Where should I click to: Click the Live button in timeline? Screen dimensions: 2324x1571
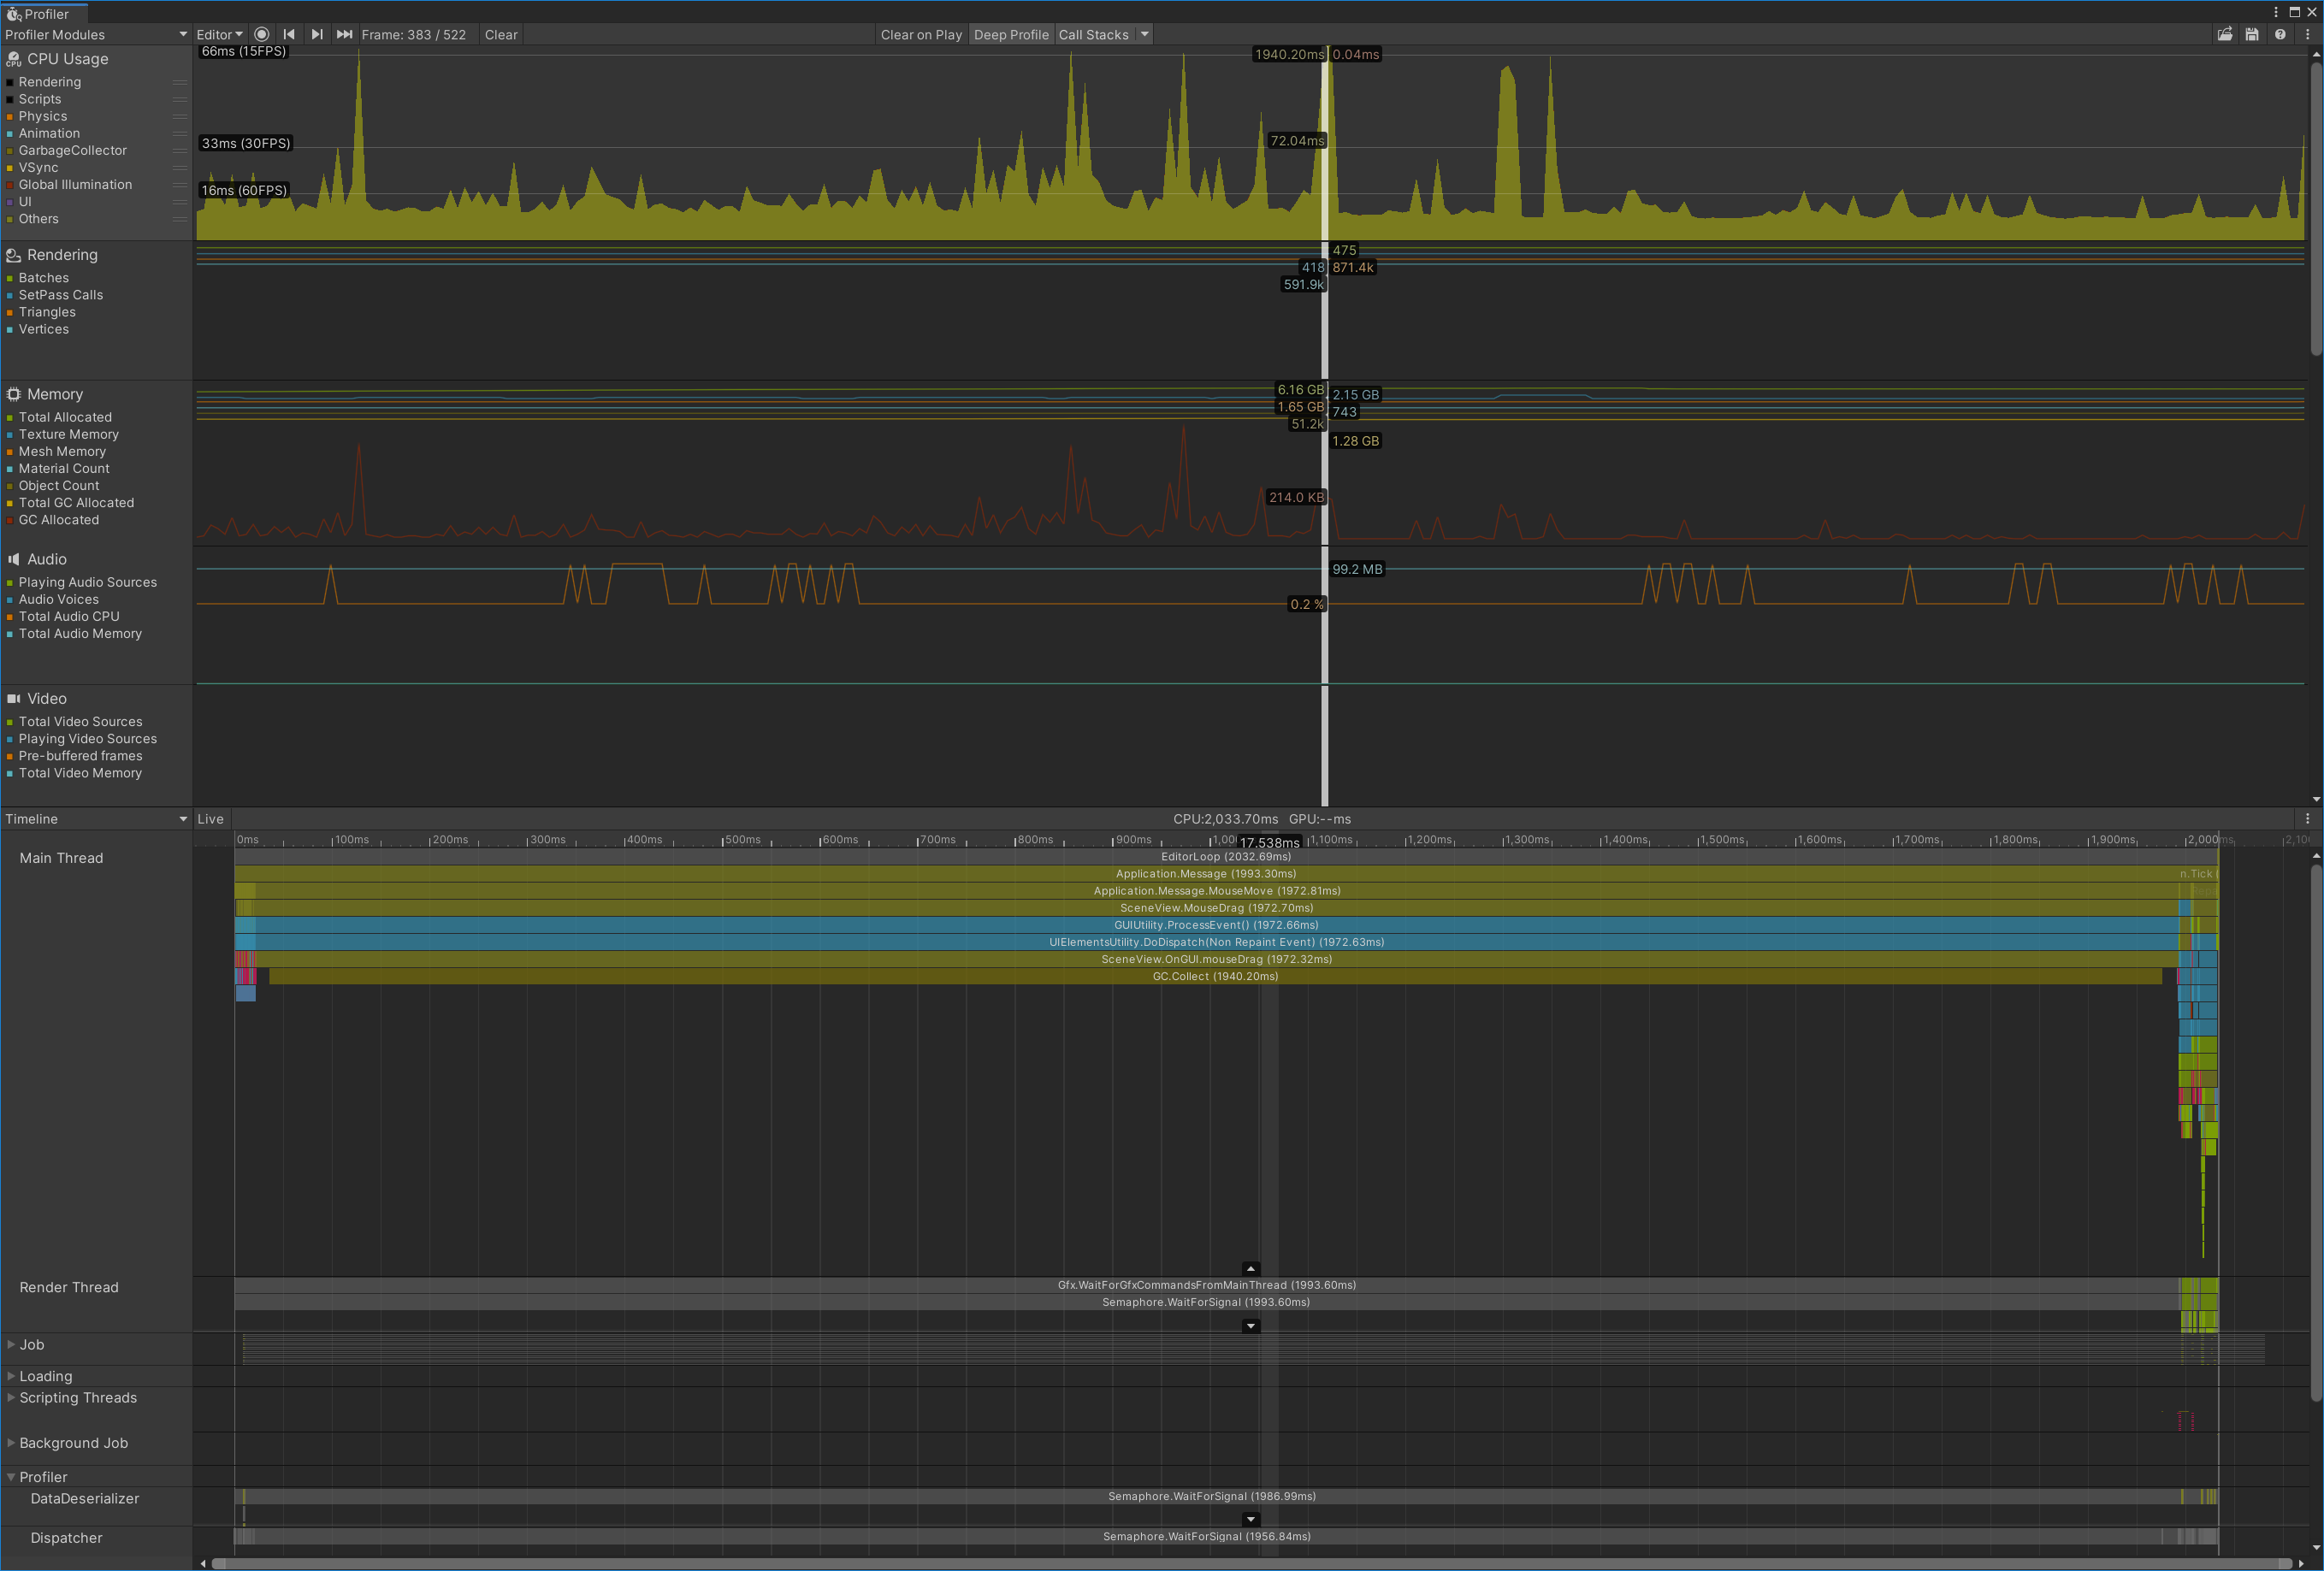[210, 819]
